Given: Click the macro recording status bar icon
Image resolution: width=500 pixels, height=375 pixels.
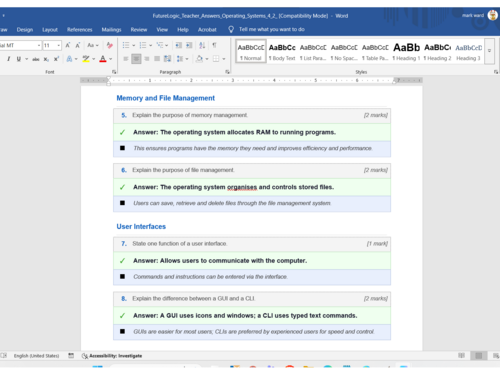Looking at the screenshot, I should tap(71, 356).
